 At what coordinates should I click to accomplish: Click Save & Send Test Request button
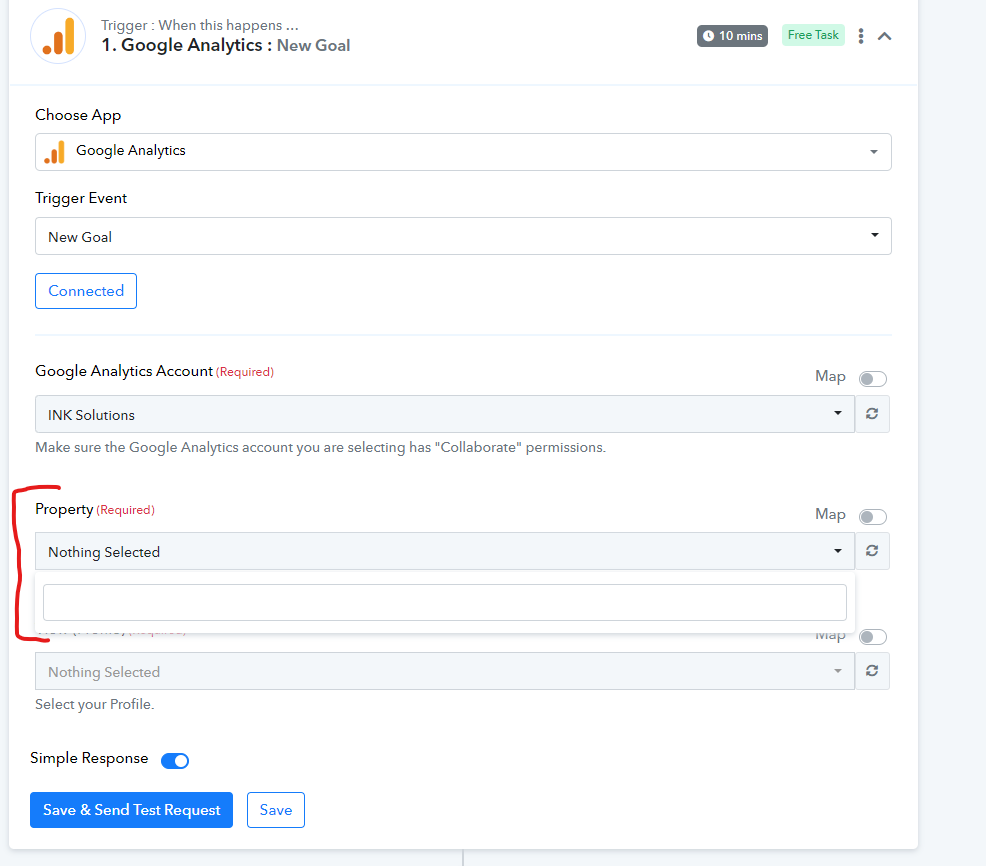[131, 810]
